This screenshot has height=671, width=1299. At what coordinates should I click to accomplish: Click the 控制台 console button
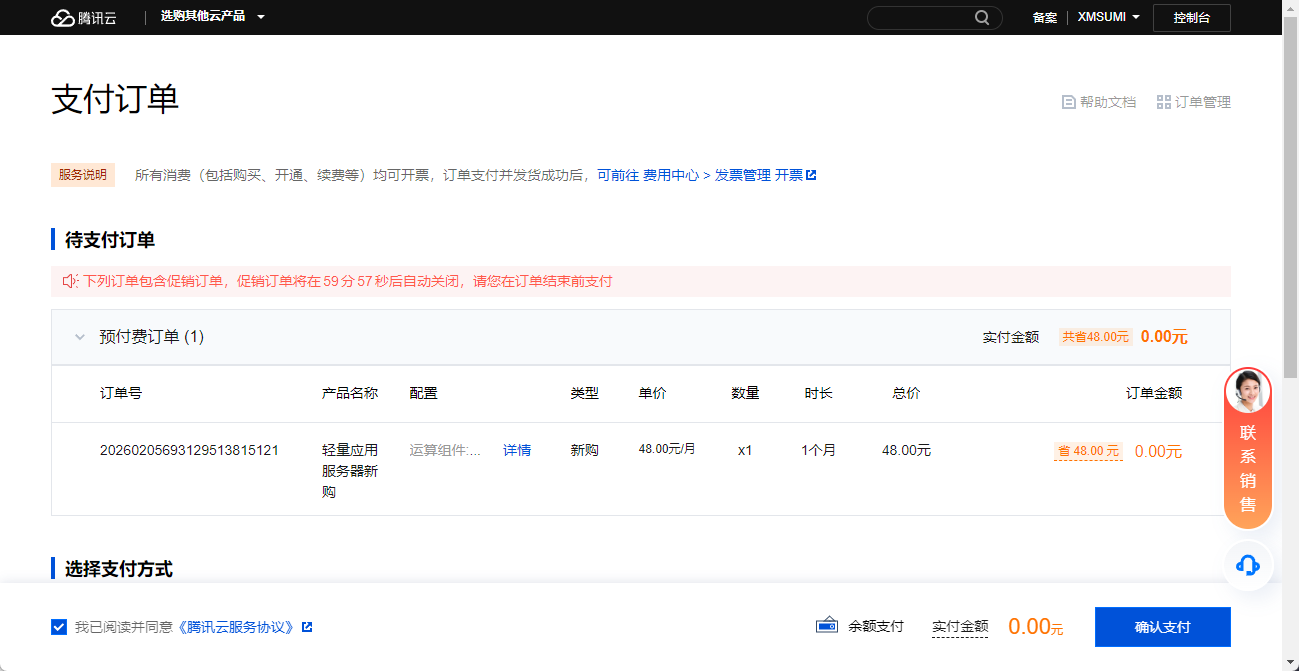click(x=1191, y=18)
